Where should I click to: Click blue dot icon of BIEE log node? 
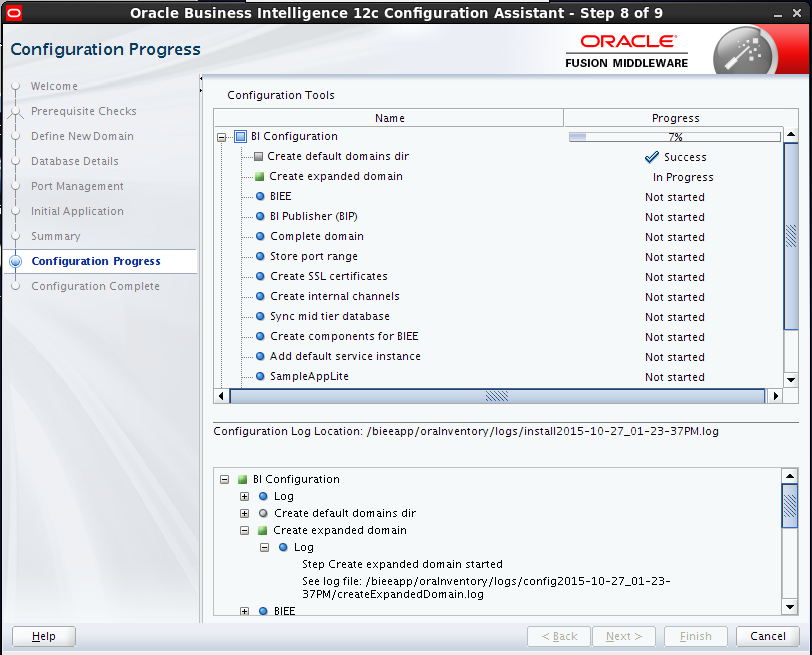tap(263, 611)
